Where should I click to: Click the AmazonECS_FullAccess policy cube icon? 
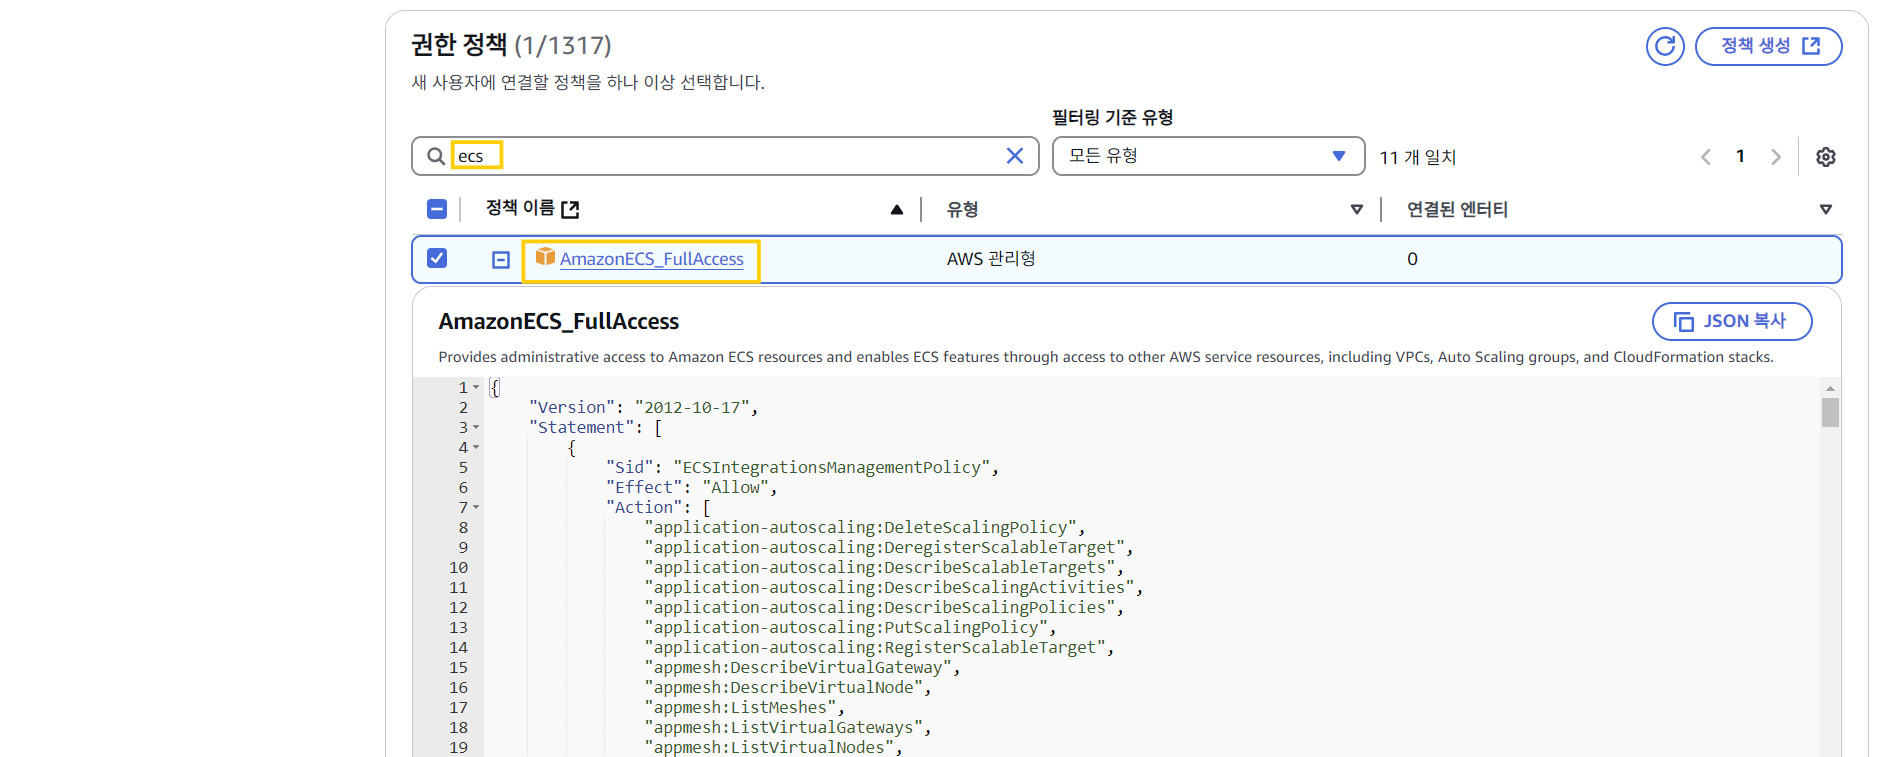pos(545,257)
